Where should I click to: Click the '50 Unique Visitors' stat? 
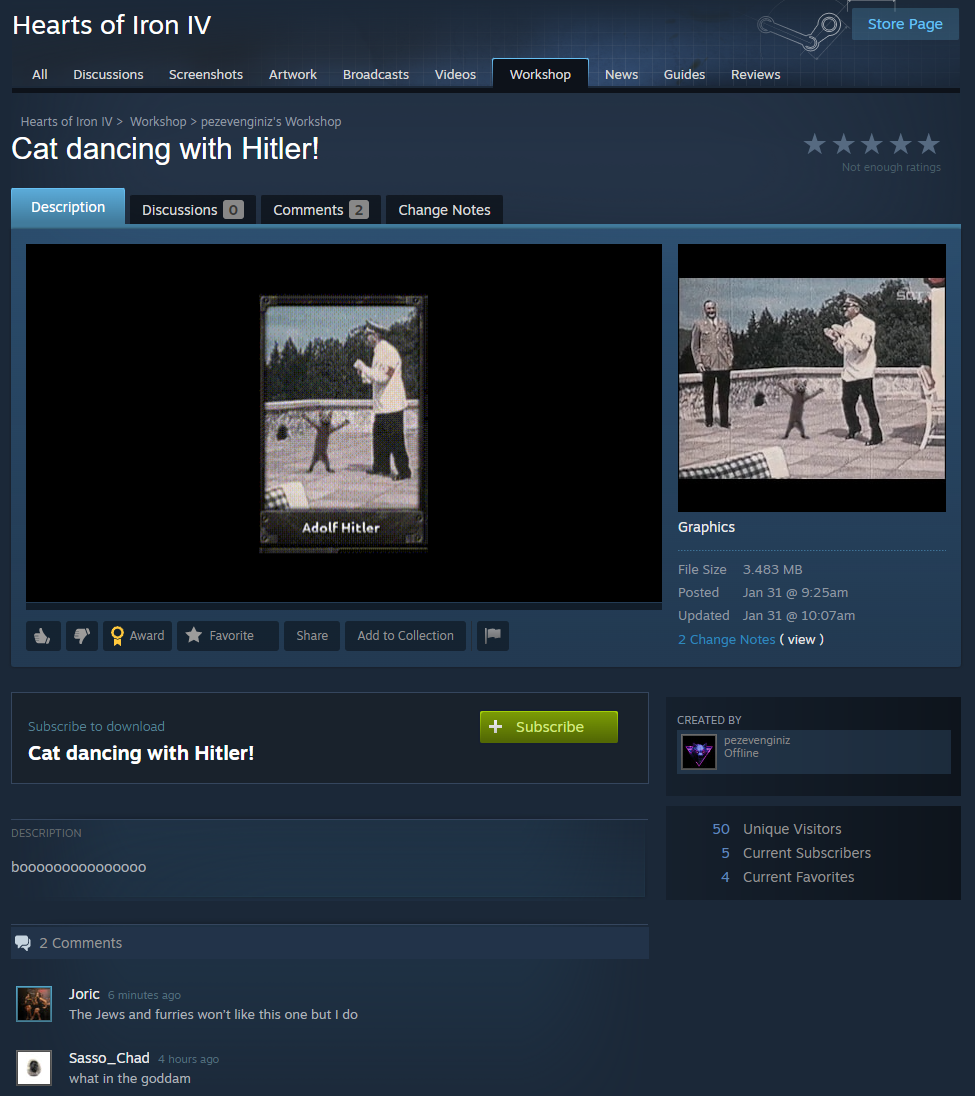pyautogui.click(x=777, y=829)
